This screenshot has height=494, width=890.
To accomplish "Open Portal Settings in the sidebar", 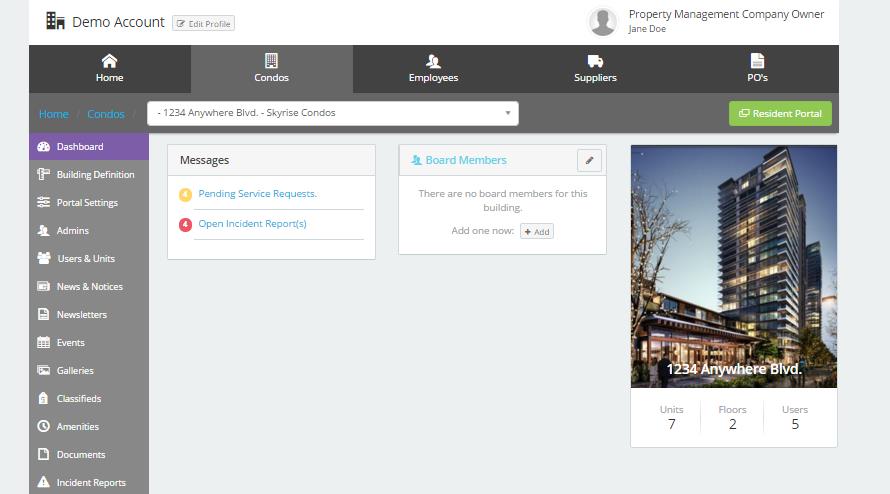I will (87, 203).
